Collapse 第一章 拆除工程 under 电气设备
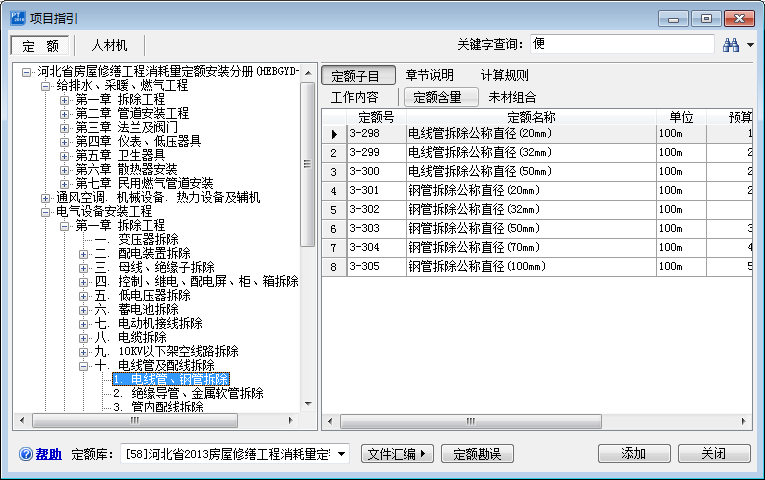 coord(64,226)
